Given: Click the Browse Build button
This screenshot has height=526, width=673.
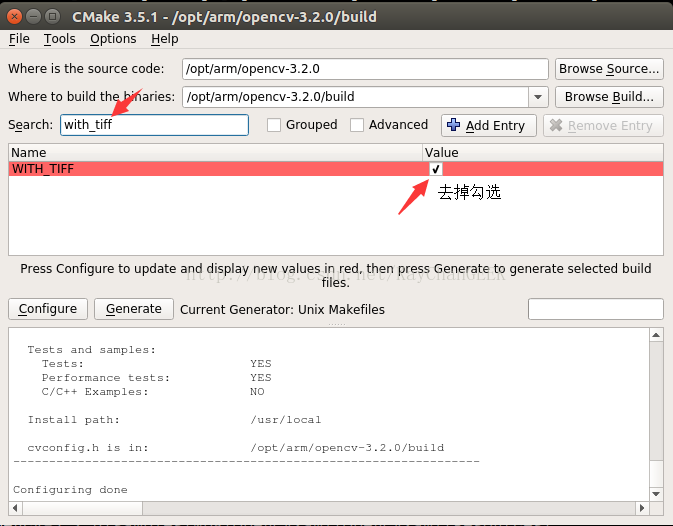Looking at the screenshot, I should click(609, 97).
